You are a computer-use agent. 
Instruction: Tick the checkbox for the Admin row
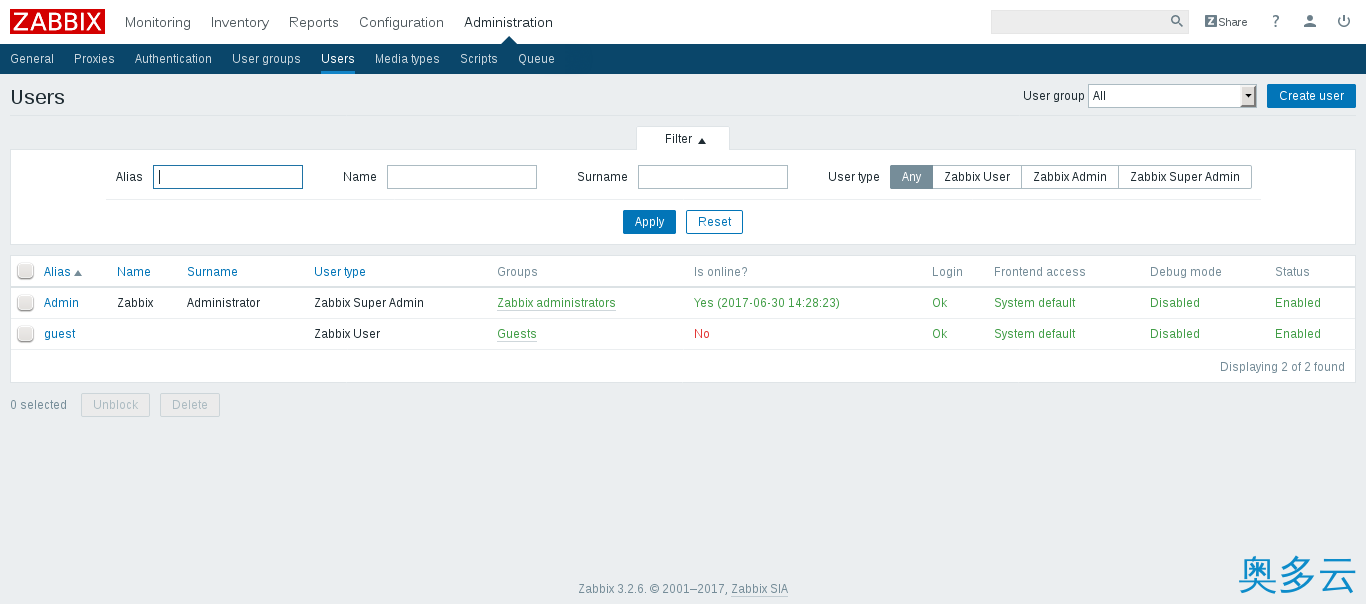[x=26, y=303]
